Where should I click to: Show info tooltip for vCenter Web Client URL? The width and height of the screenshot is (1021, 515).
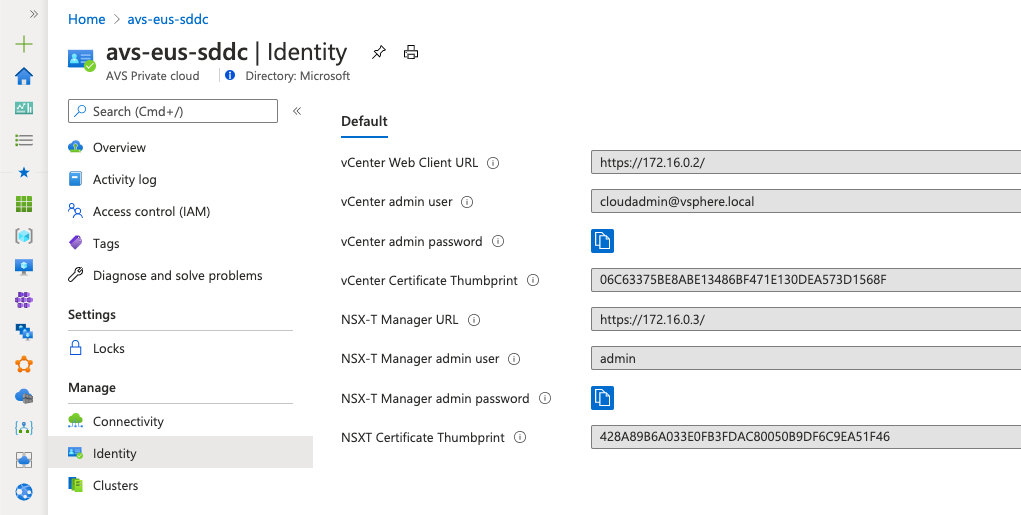(x=493, y=163)
